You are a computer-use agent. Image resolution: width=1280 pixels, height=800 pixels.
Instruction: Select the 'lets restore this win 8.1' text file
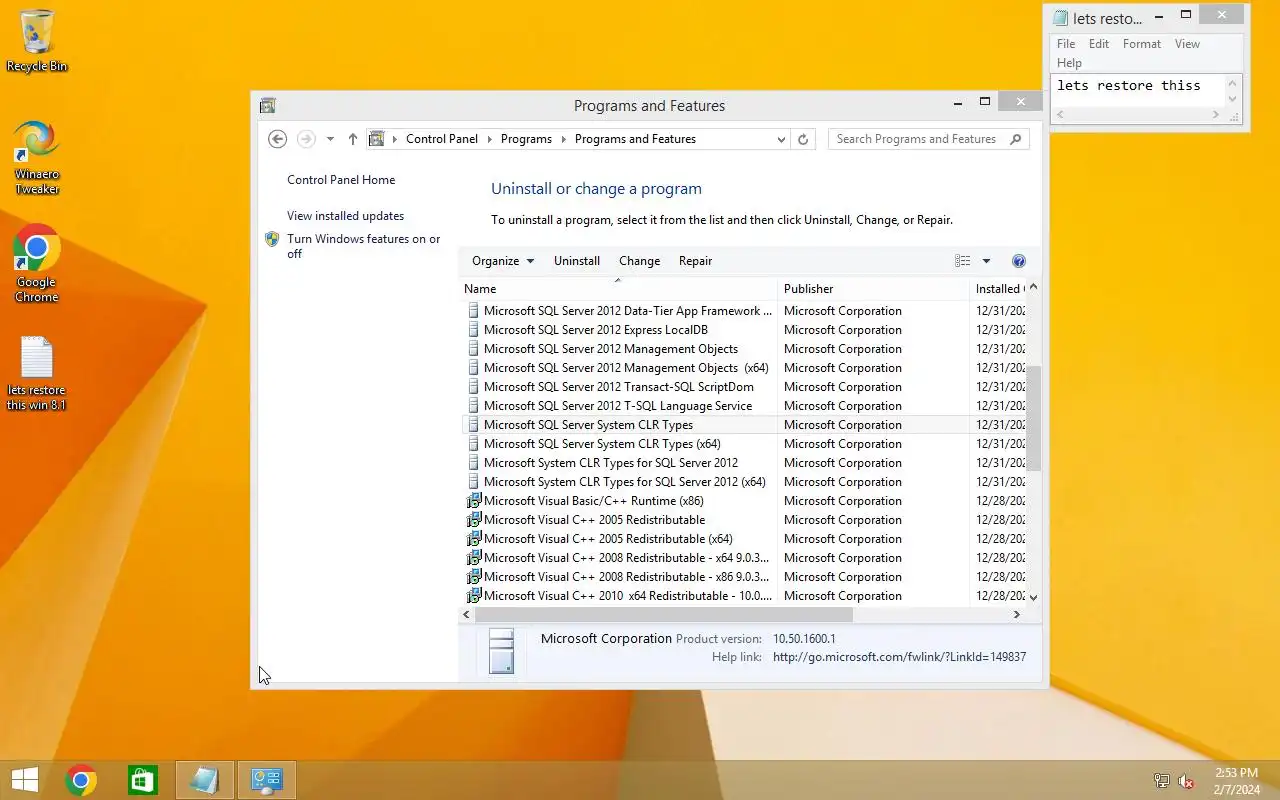coord(37,373)
